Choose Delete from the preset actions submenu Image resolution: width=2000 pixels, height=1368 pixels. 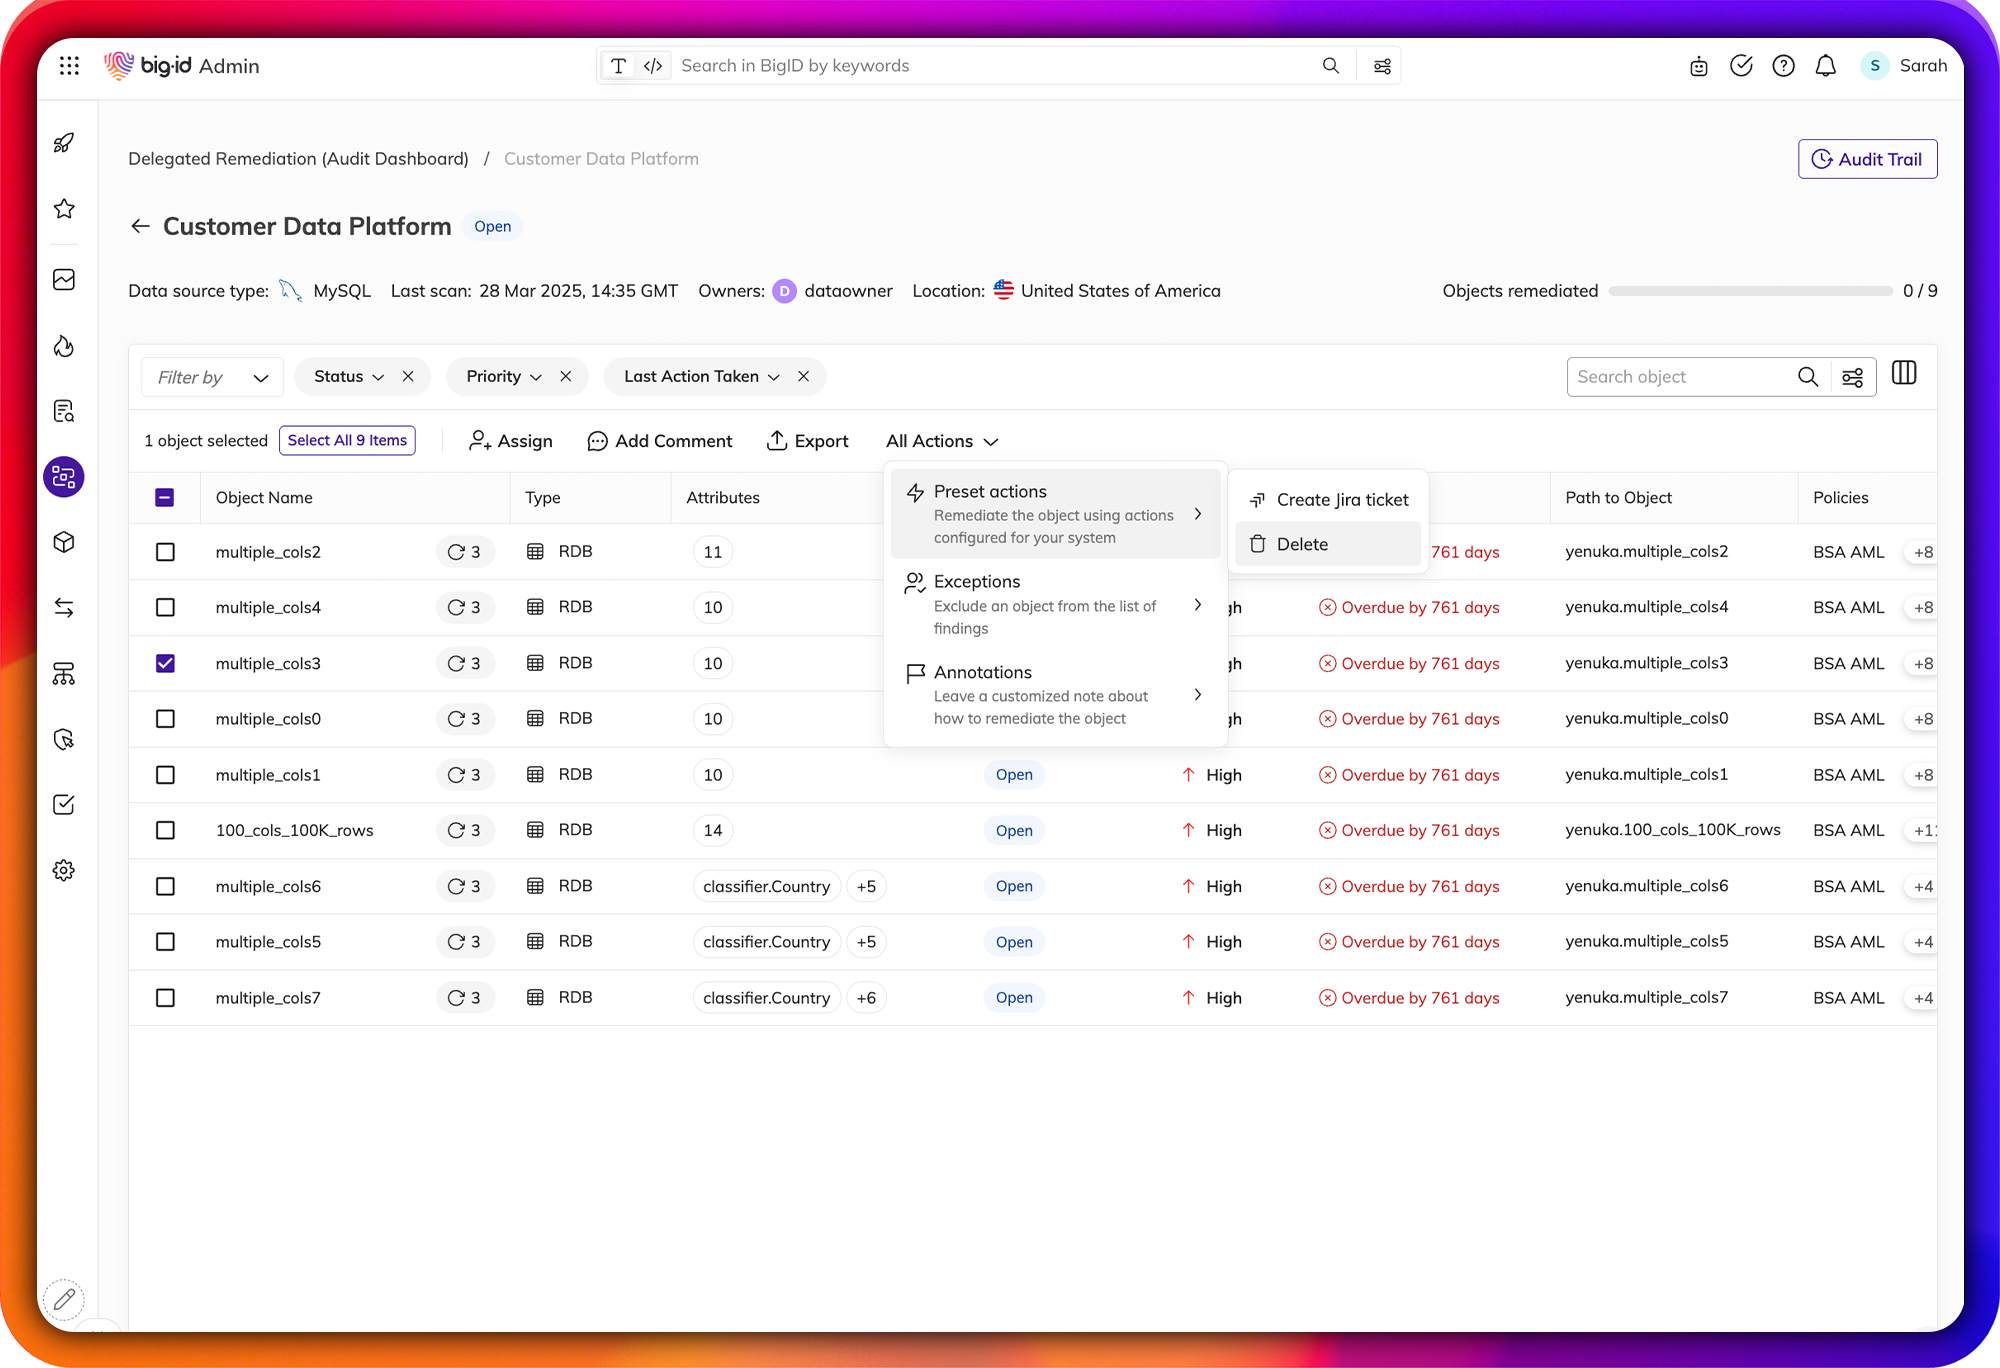[x=1302, y=544]
